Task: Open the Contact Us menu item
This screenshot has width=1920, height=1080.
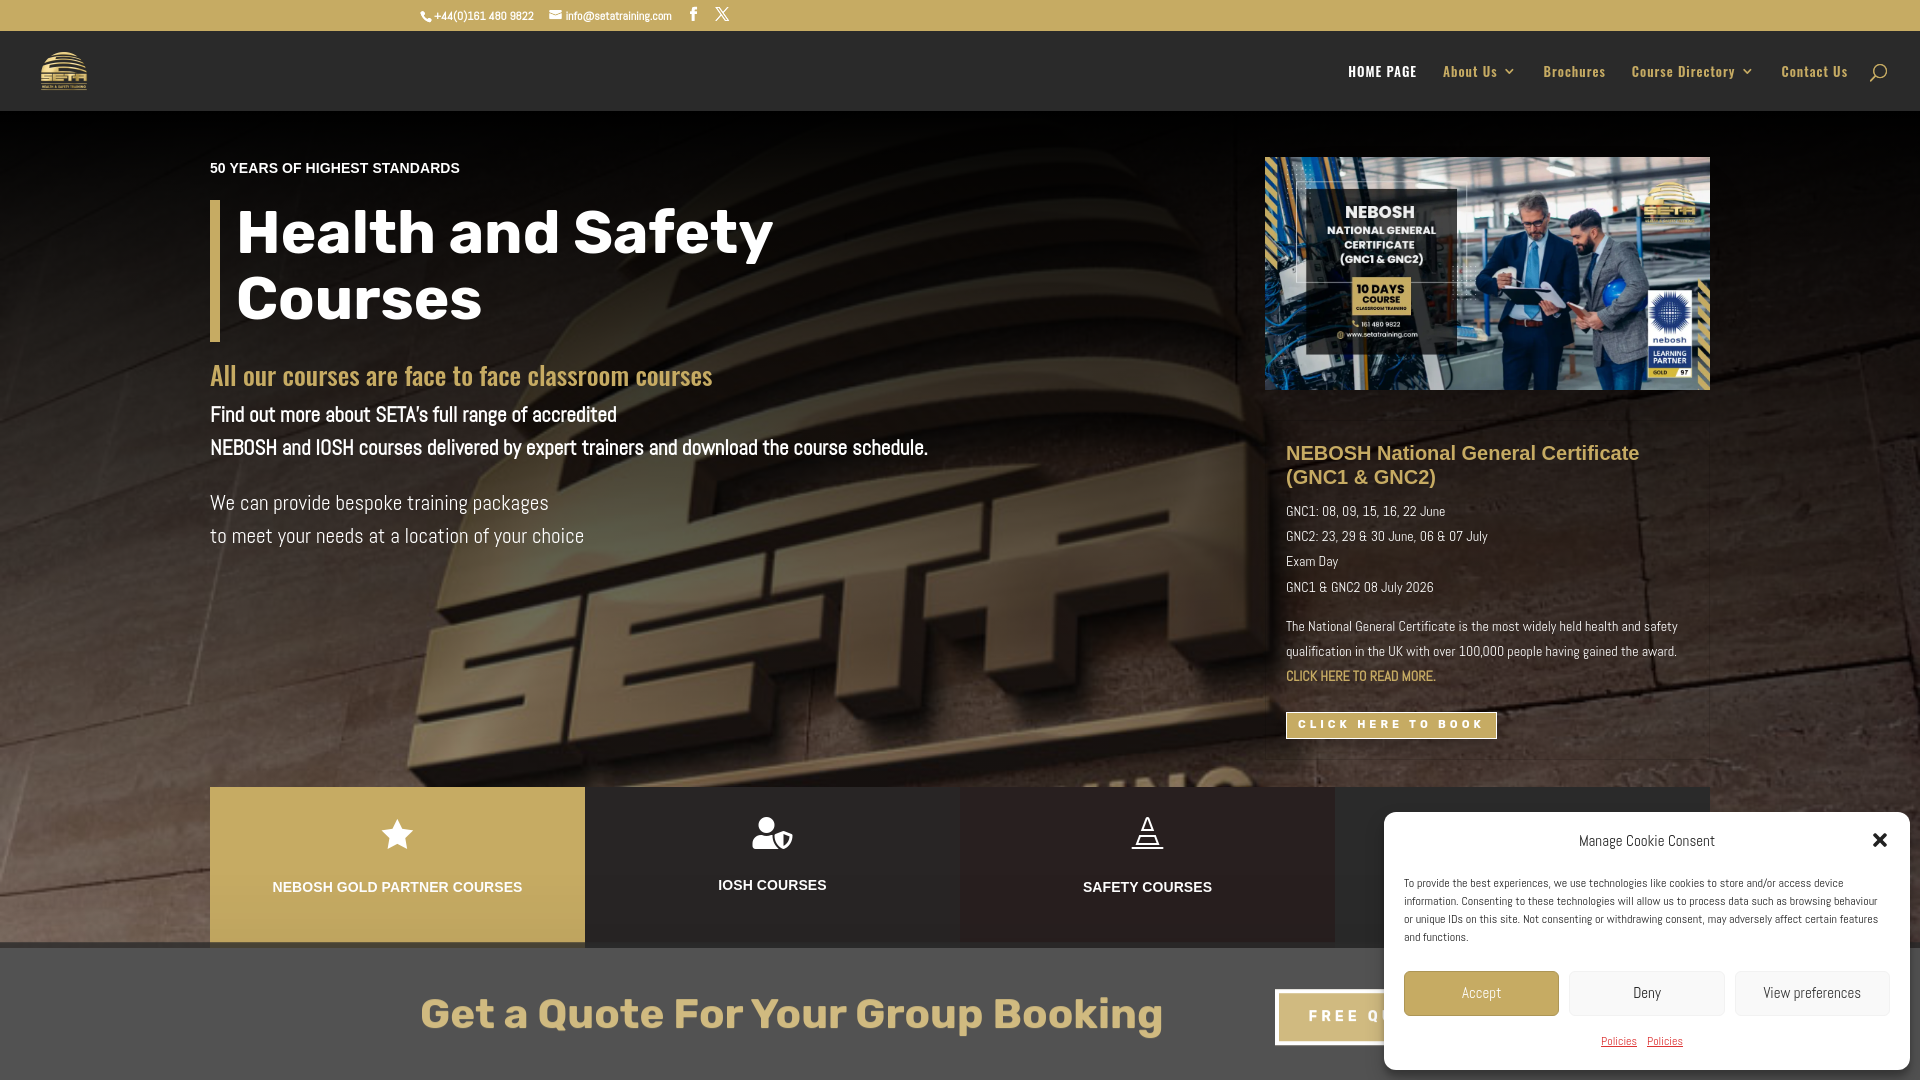Action: [1814, 71]
